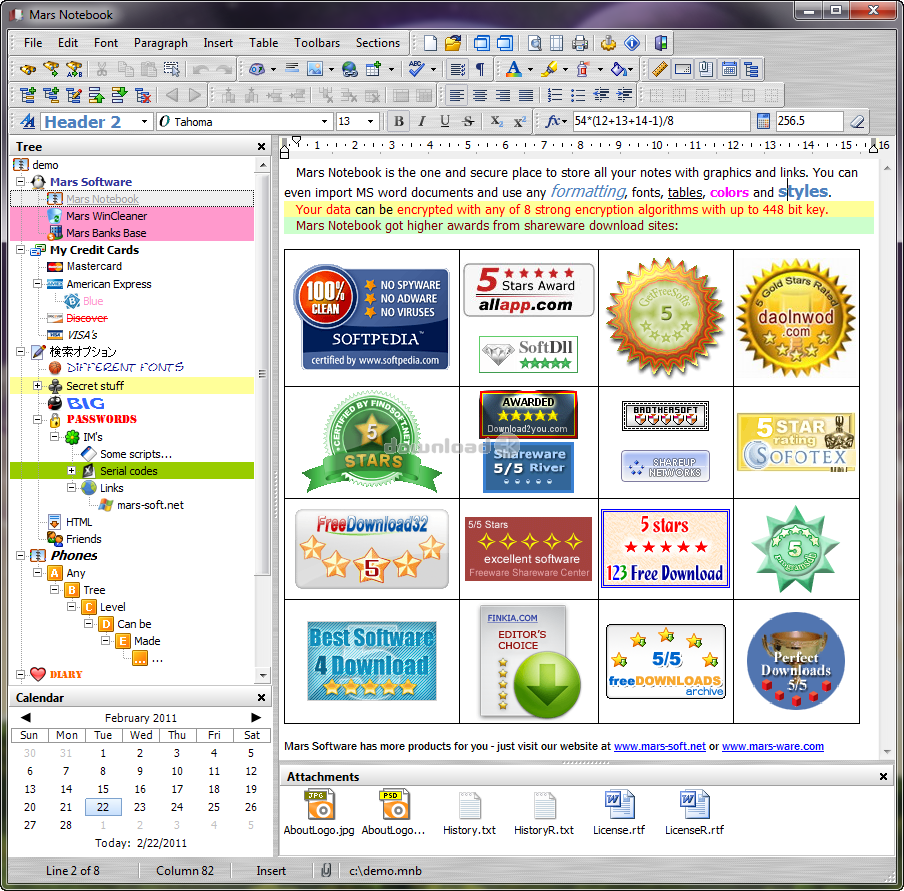904x891 pixels.
Task: Click the spell check ABC icon
Action: pos(416,69)
